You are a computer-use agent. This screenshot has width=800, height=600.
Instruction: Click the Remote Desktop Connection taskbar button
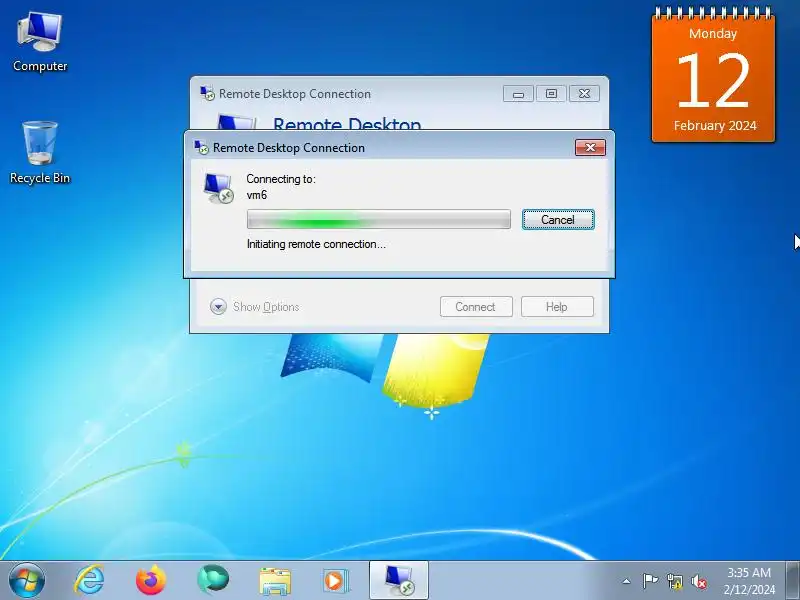click(x=398, y=581)
